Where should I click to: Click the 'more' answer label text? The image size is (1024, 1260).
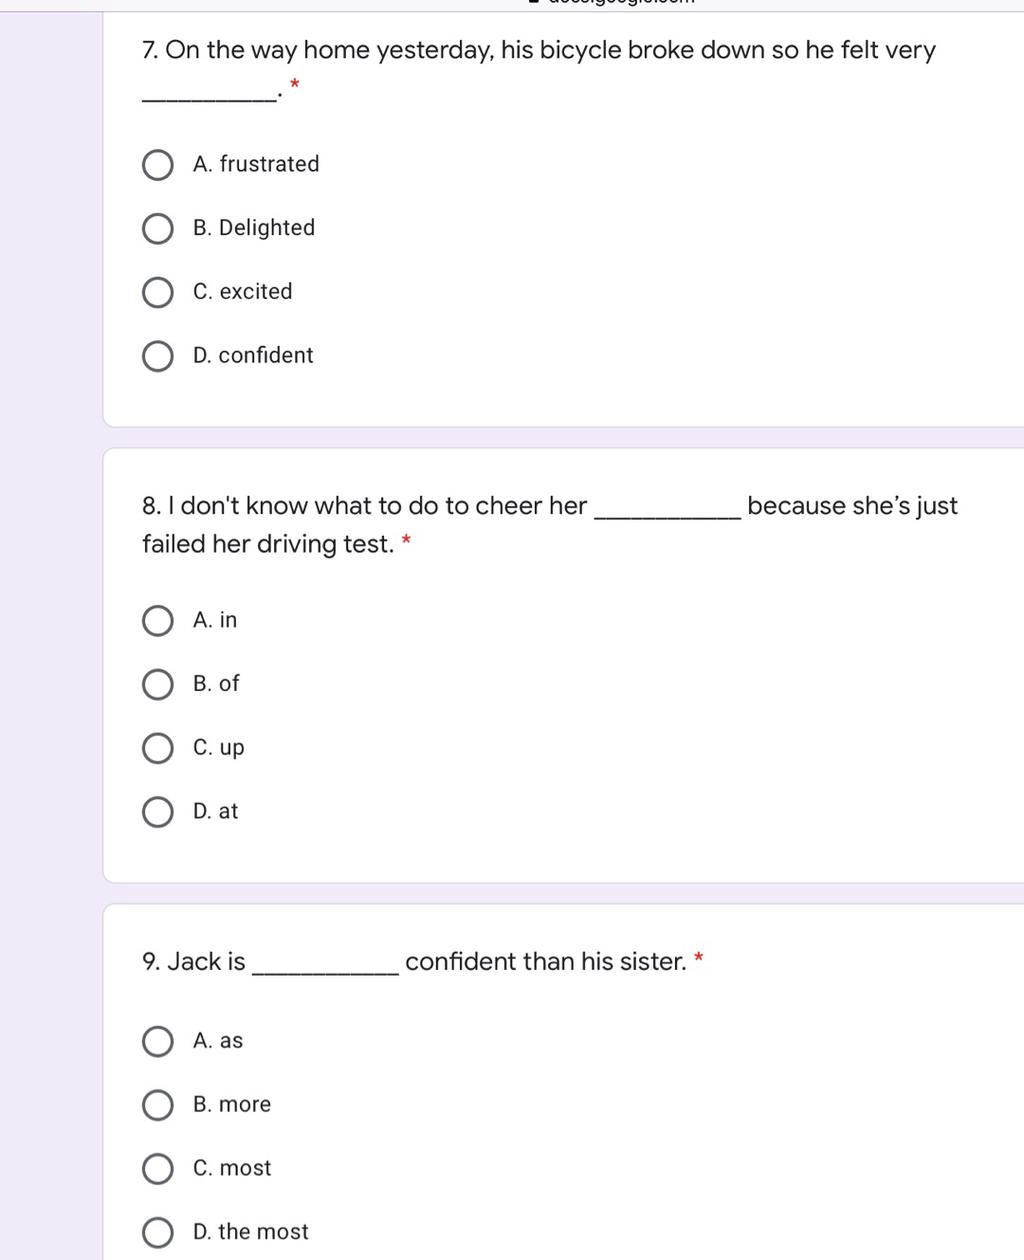[x=245, y=1105]
